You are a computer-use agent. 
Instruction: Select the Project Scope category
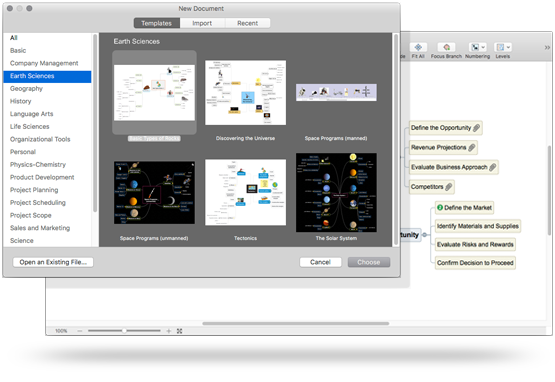[47, 215]
